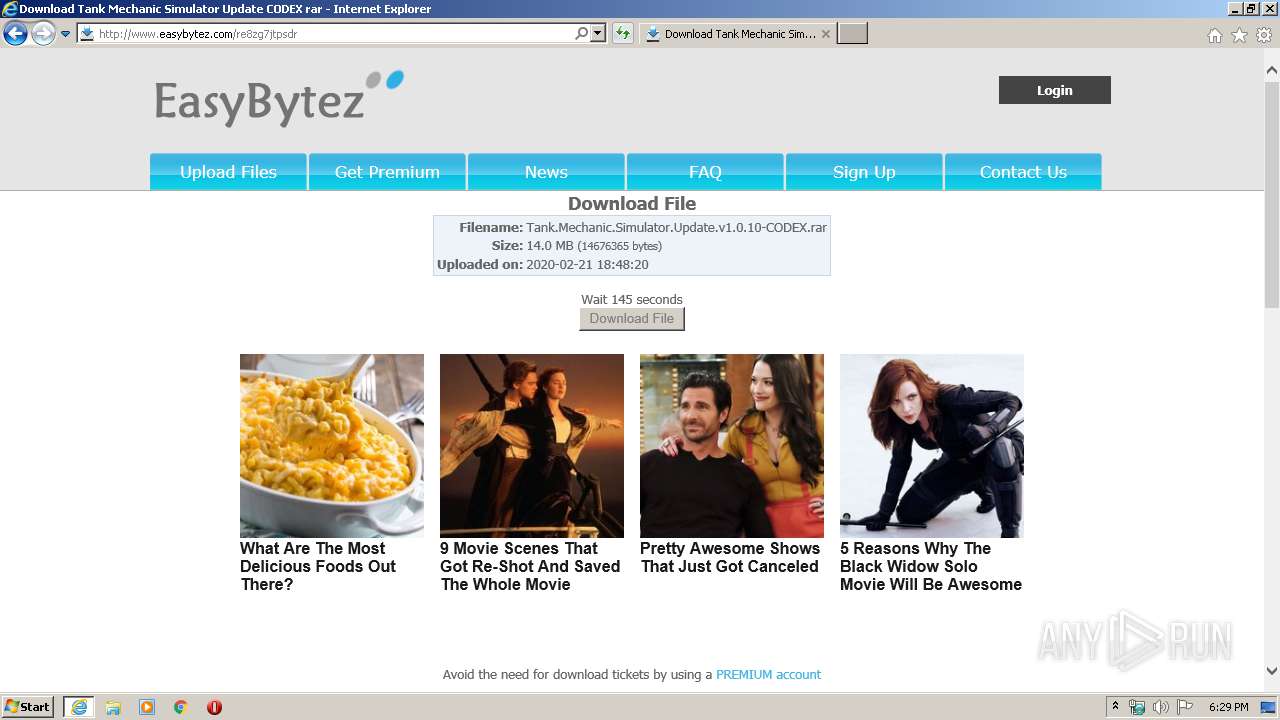1280x720 pixels.
Task: Open the recent pages dropdown arrow
Action: pos(66,34)
